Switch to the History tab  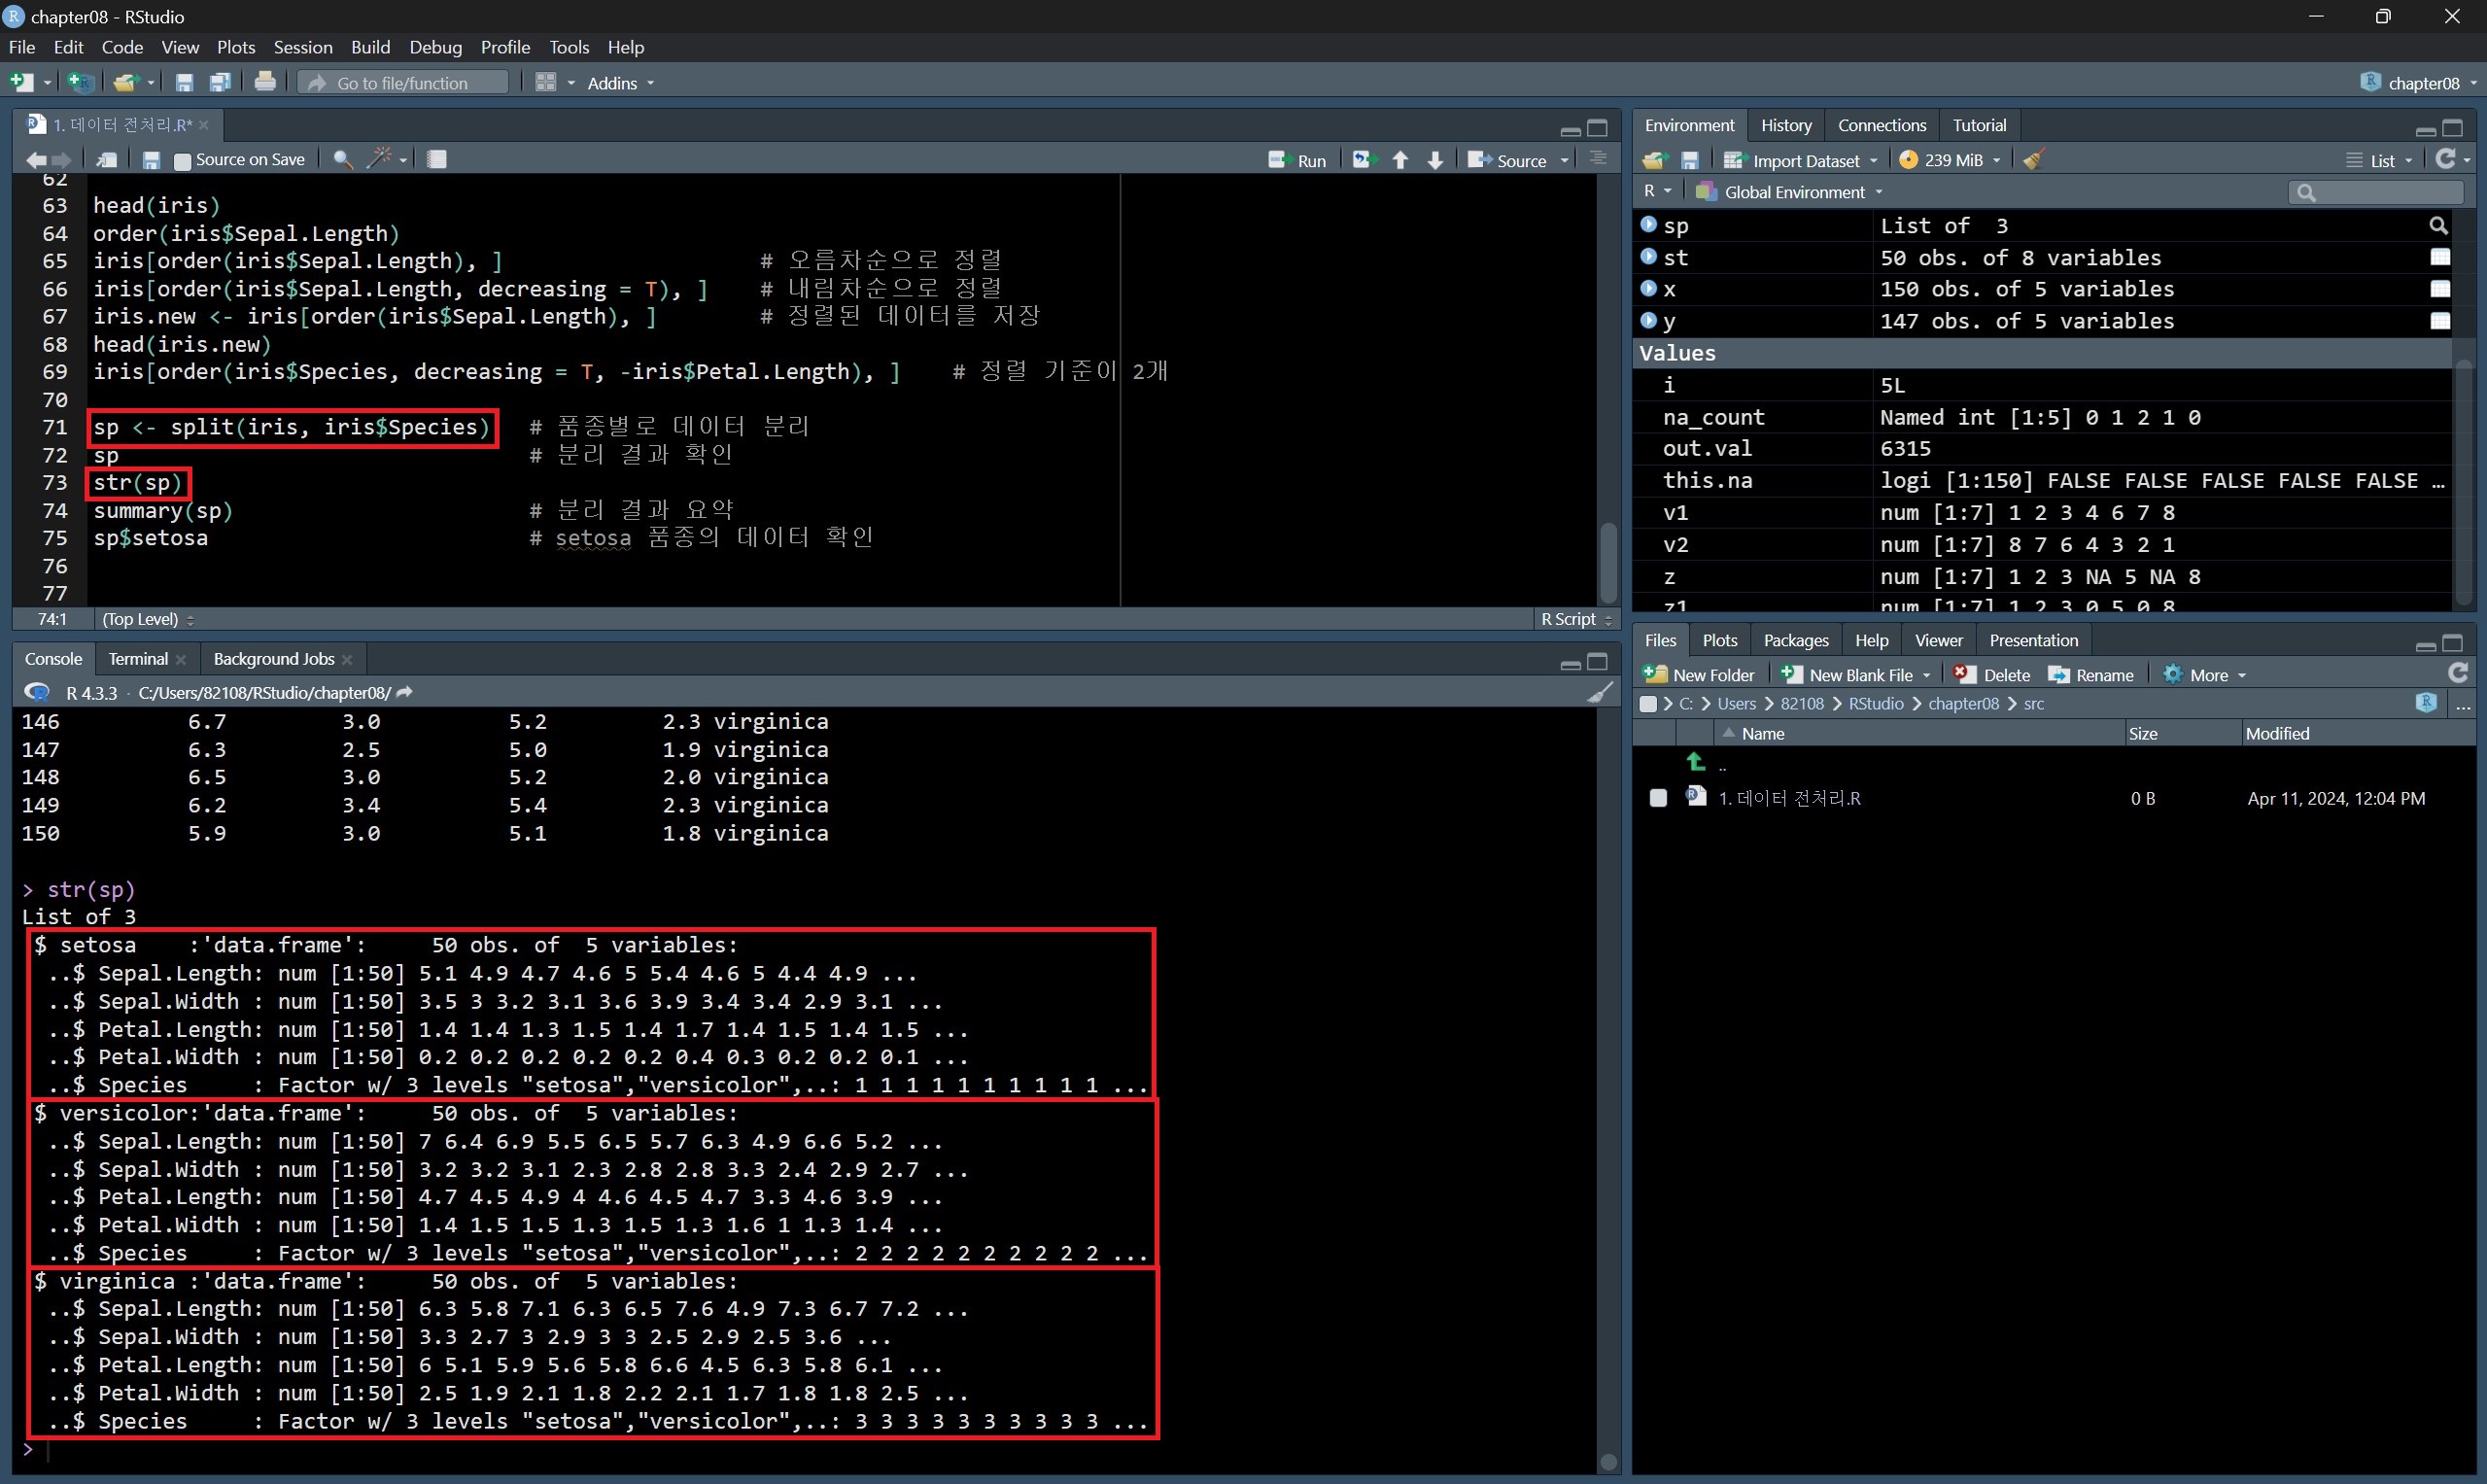point(1785,125)
